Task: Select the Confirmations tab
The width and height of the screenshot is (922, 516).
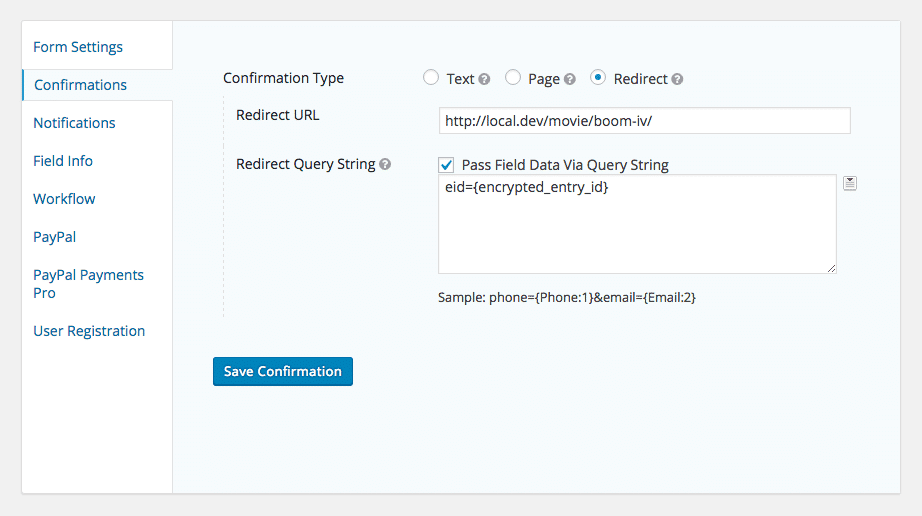Action: (x=80, y=85)
